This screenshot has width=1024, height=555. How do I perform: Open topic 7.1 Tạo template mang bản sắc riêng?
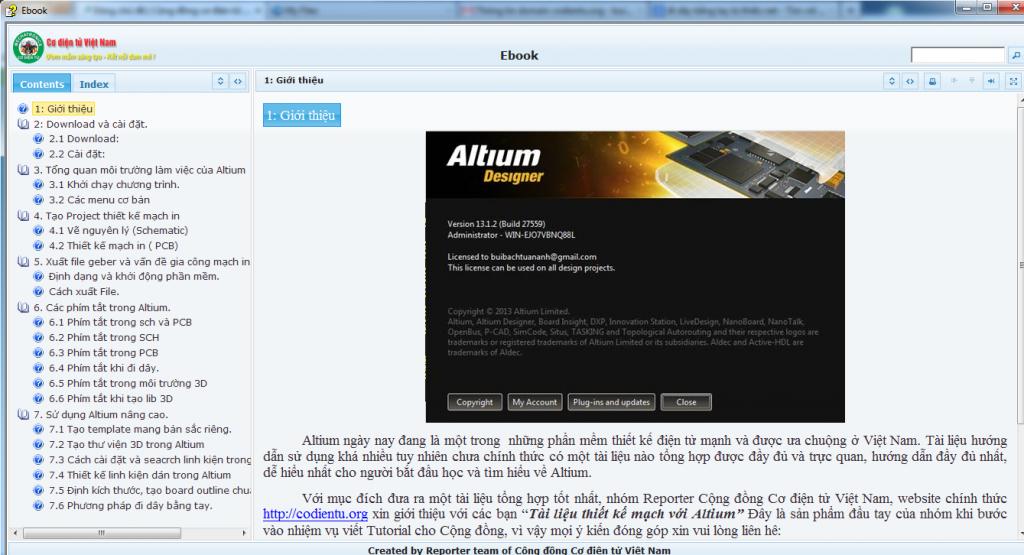click(x=140, y=429)
